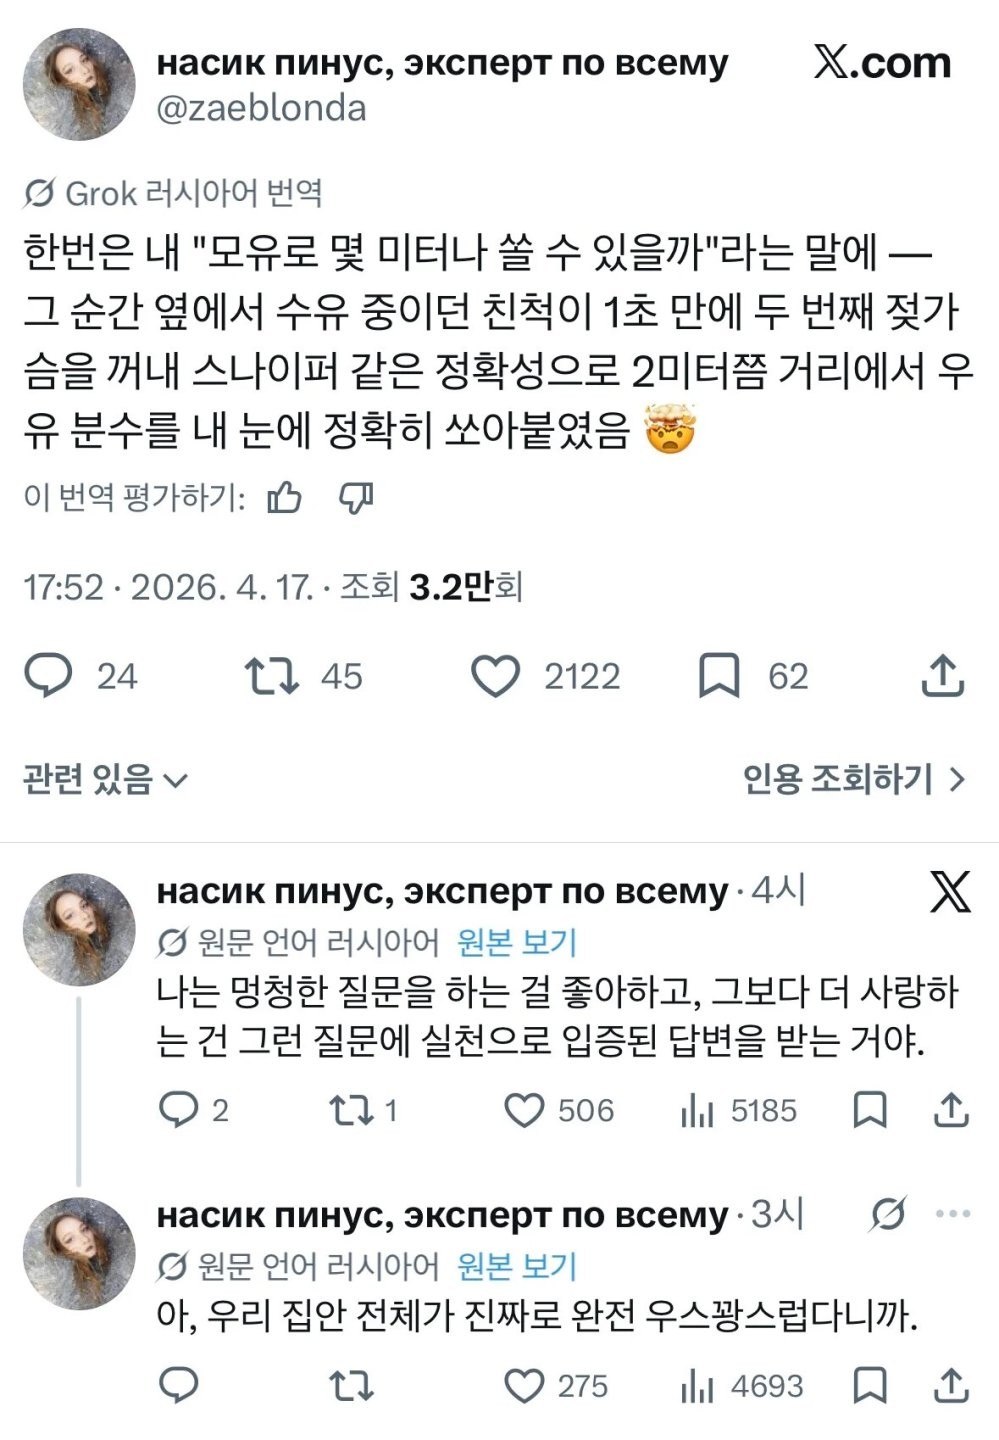Thumbs down the Grok translation
999x1440 pixels.
(356, 497)
